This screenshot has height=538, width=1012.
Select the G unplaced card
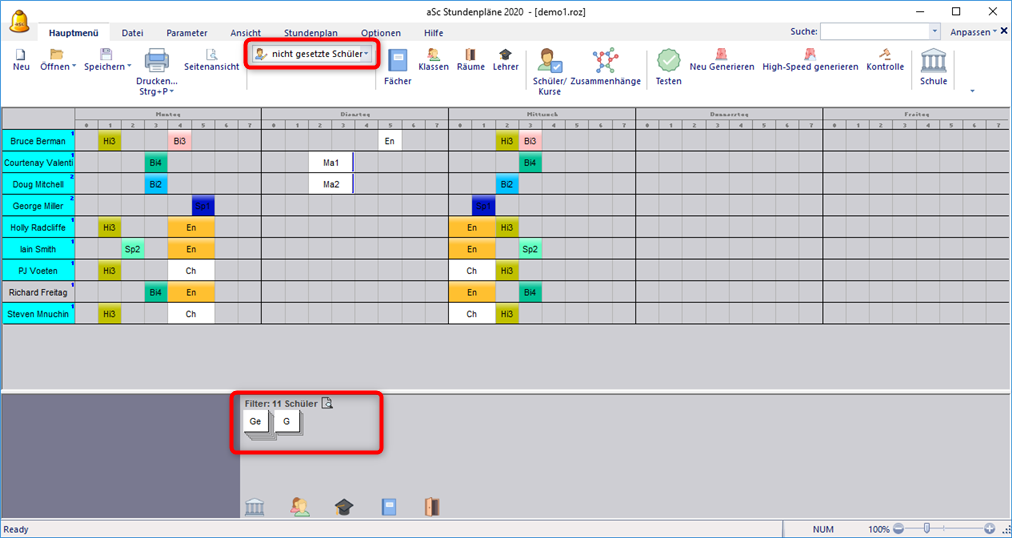287,423
